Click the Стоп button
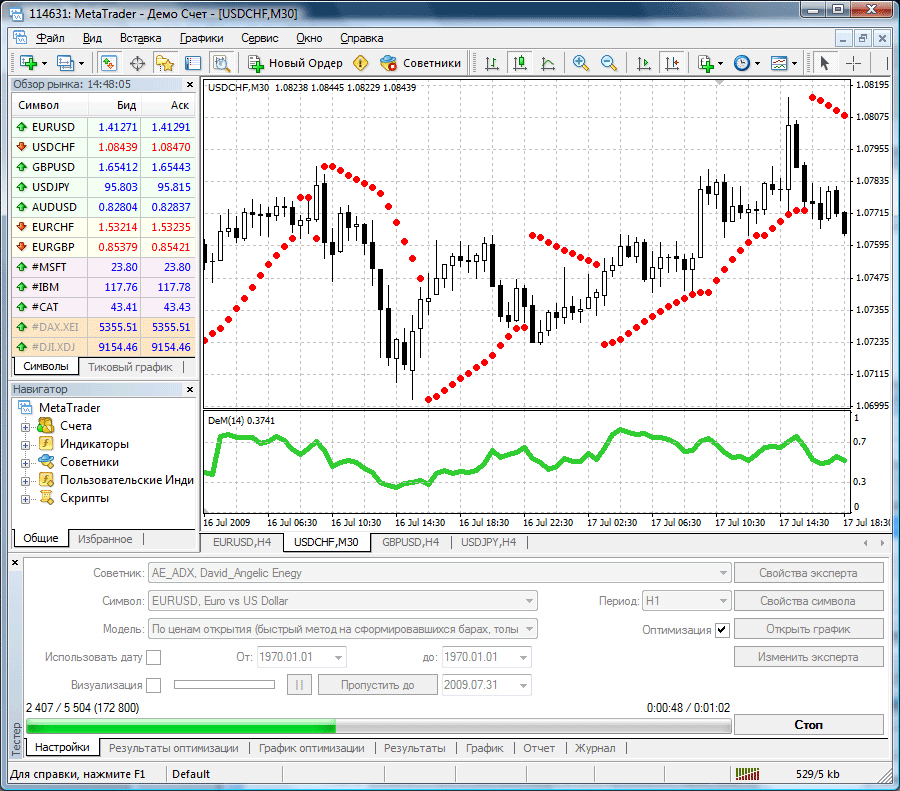 (808, 724)
